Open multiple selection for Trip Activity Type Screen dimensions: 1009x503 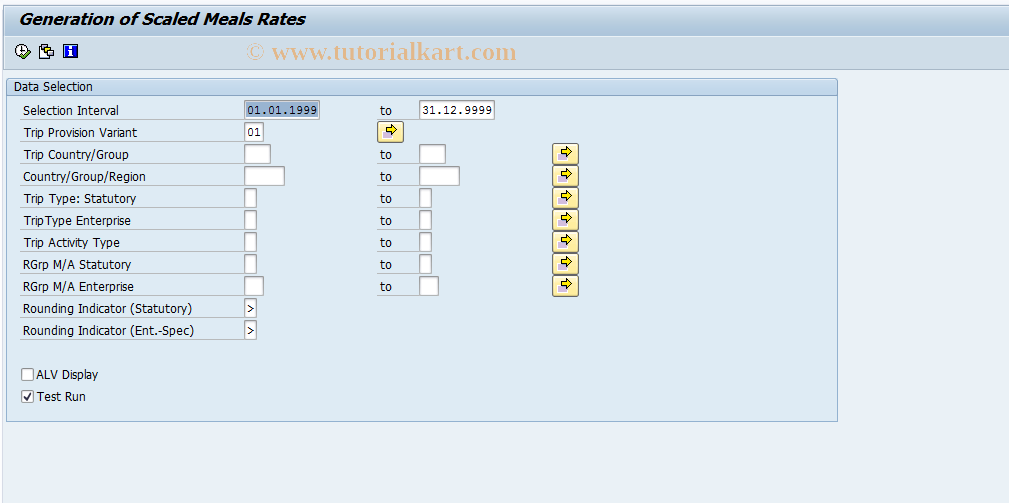click(x=565, y=241)
